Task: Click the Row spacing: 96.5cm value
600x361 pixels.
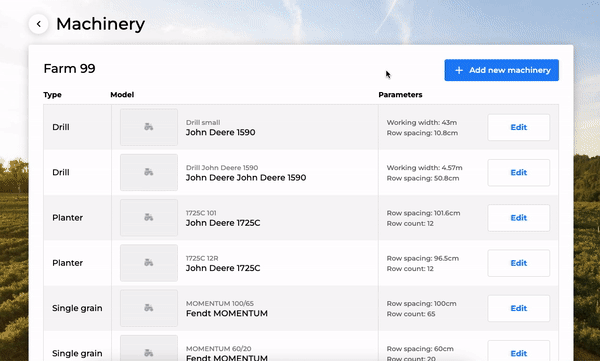Action: [422, 258]
